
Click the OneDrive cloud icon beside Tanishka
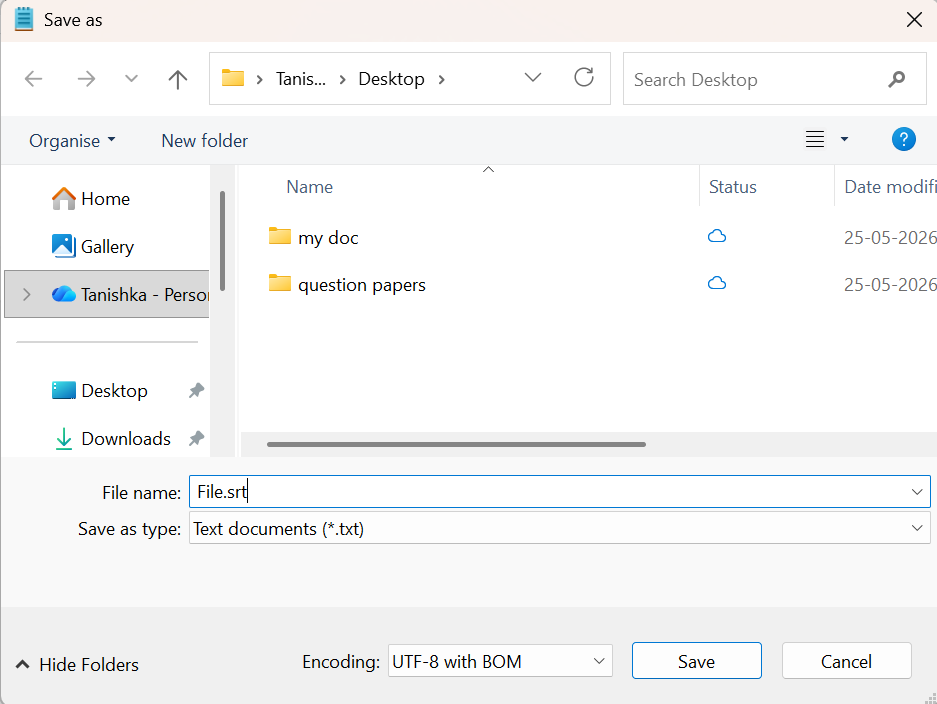[x=63, y=294]
